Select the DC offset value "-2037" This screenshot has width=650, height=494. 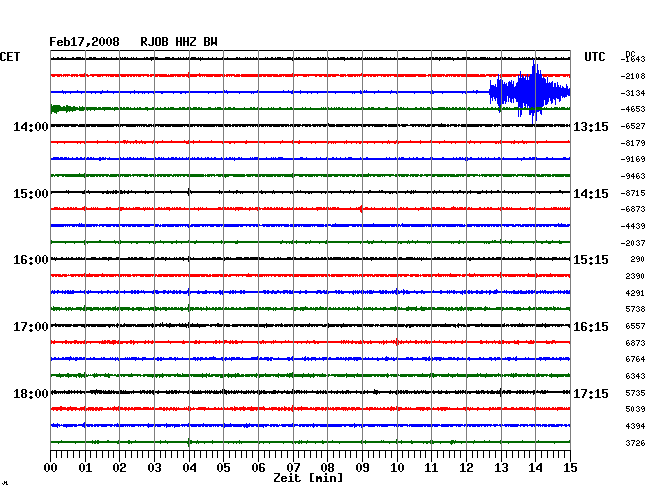point(633,243)
